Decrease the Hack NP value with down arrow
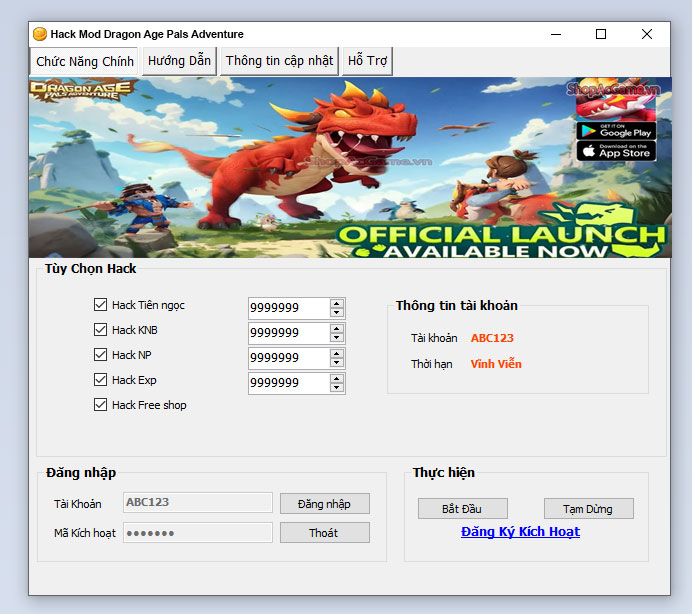This screenshot has height=616, width=693. tap(336, 362)
